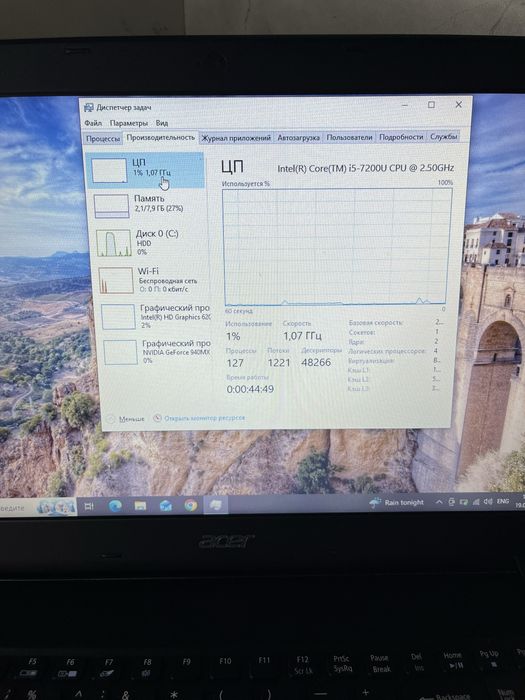Switch to the Процессы tab
Viewport: 525px width, 700px height.
[103, 138]
